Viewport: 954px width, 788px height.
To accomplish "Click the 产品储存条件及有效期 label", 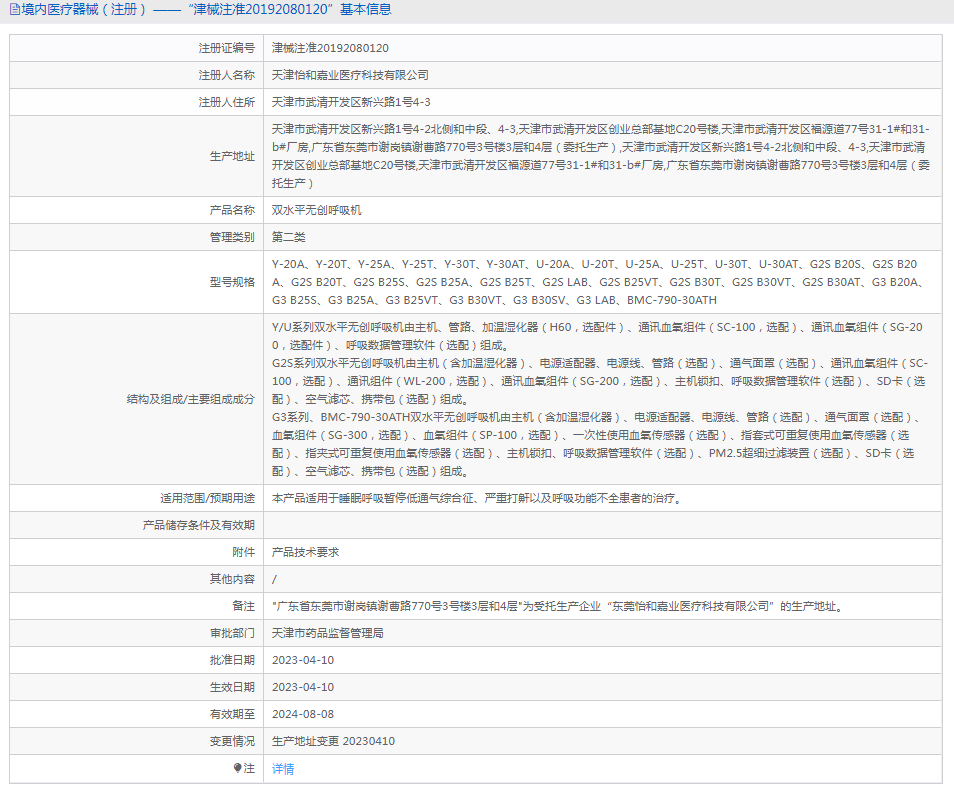I will coord(199,525).
